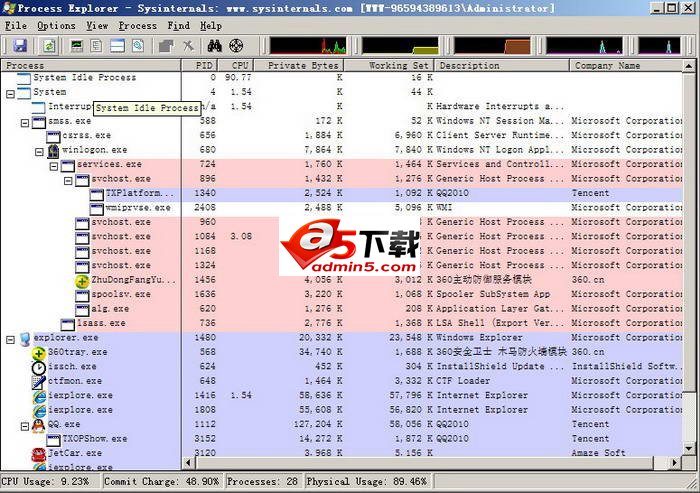700x493 pixels.
Task: Click the Physical Usage status bar field
Action: coord(368,482)
